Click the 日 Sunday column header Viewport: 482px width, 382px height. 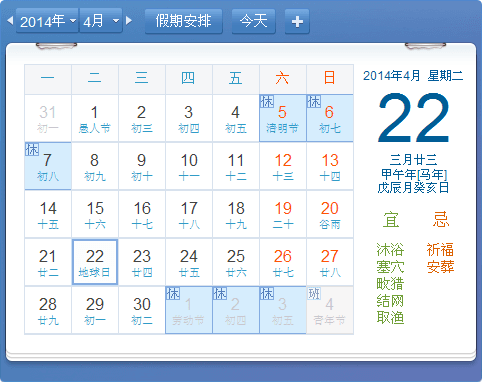click(330, 79)
